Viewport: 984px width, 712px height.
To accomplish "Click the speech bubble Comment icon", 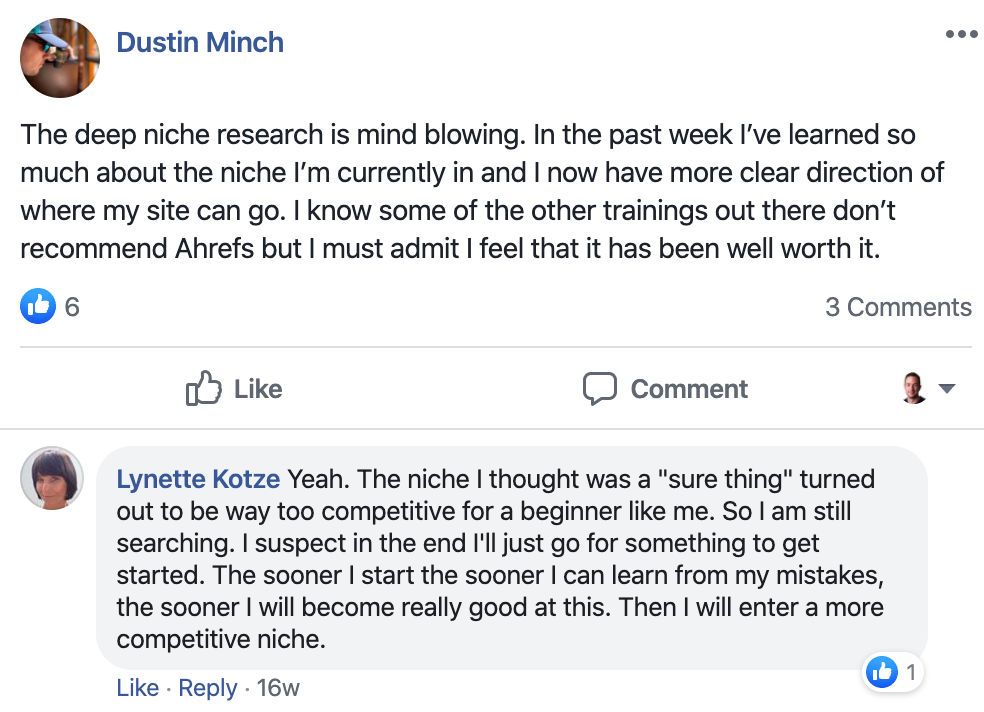I will (599, 388).
